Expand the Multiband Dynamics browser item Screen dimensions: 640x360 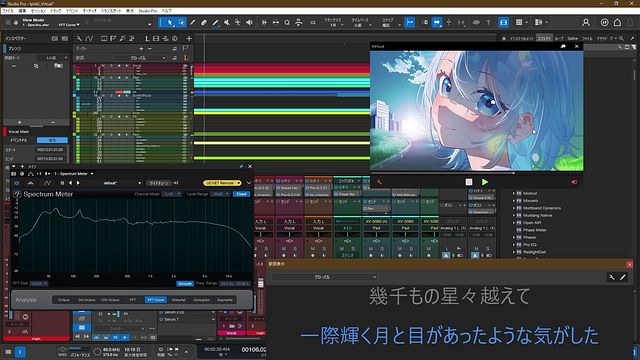pos(514,208)
